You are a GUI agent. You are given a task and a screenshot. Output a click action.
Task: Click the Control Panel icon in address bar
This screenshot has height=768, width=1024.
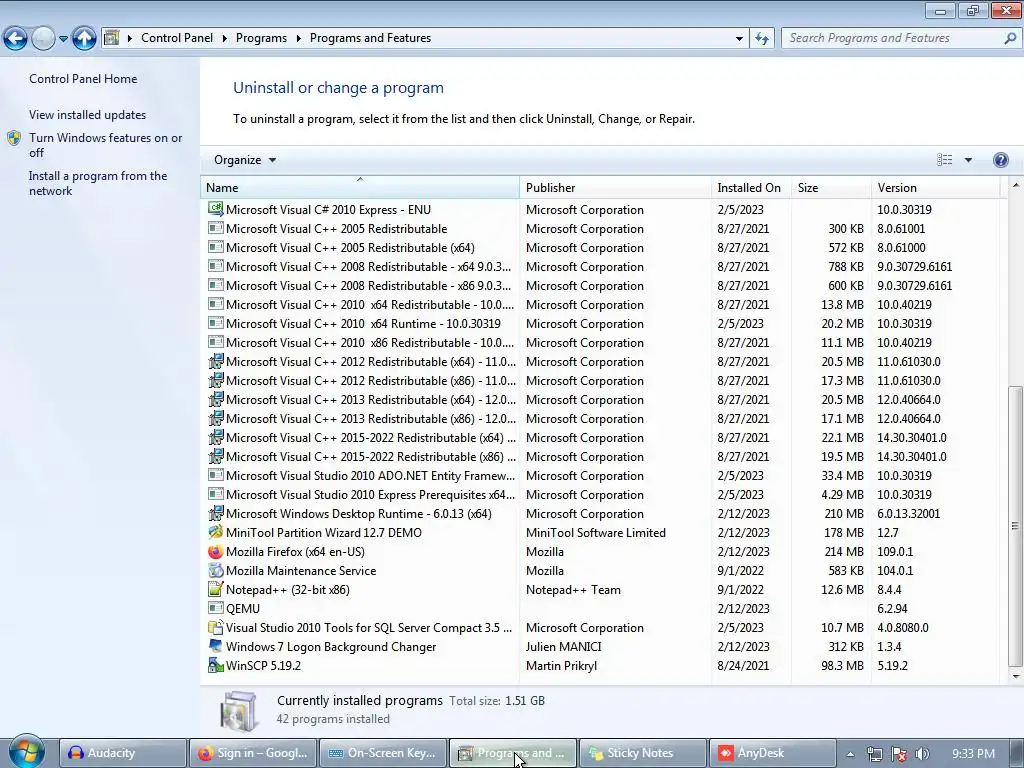coord(112,38)
